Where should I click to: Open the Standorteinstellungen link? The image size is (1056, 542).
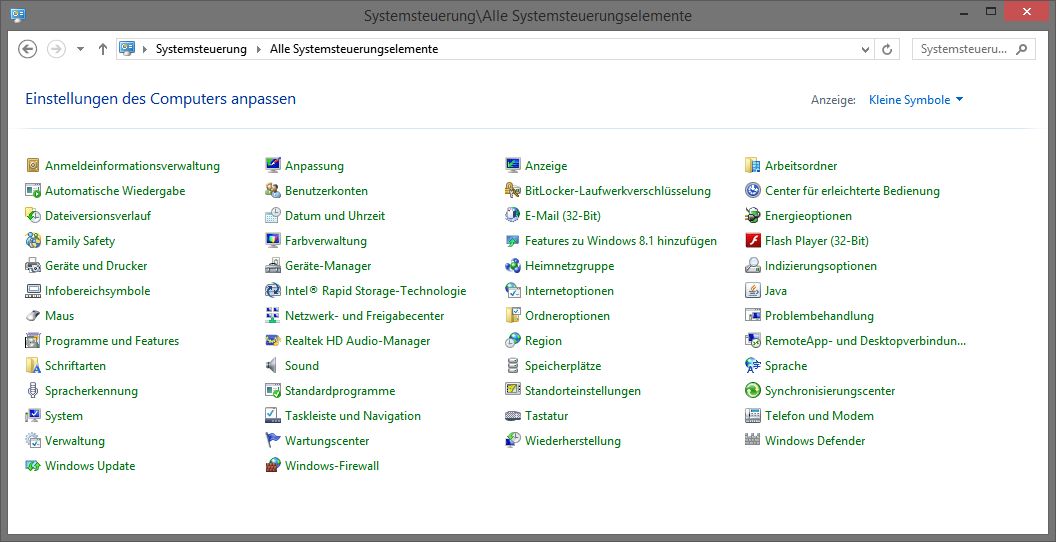coord(583,391)
